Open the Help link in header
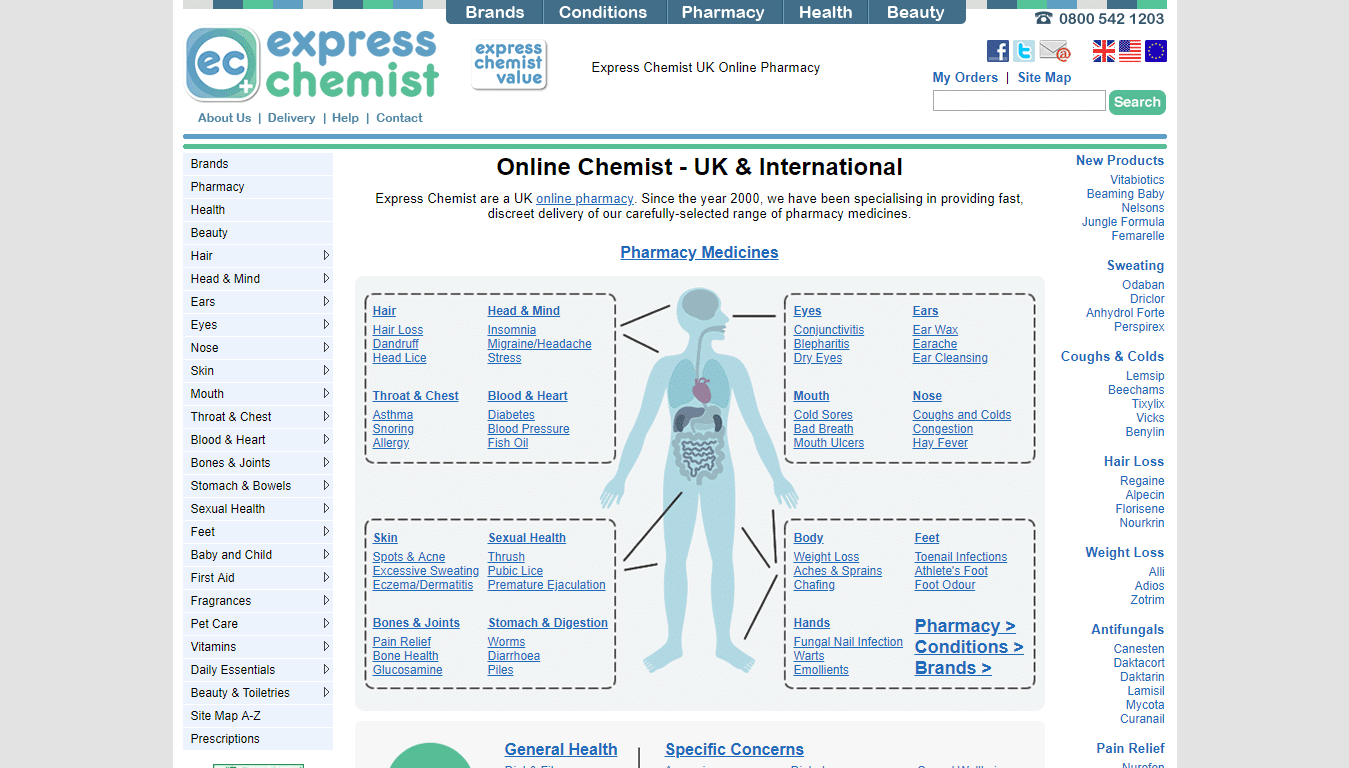This screenshot has width=1349, height=768. [345, 118]
